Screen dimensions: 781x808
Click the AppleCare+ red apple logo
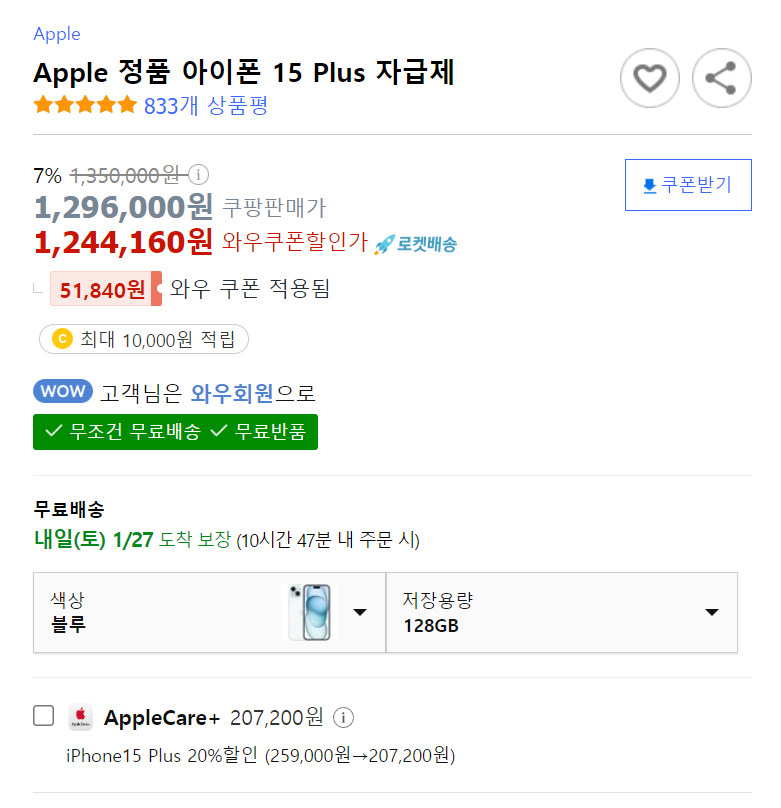[x=80, y=717]
